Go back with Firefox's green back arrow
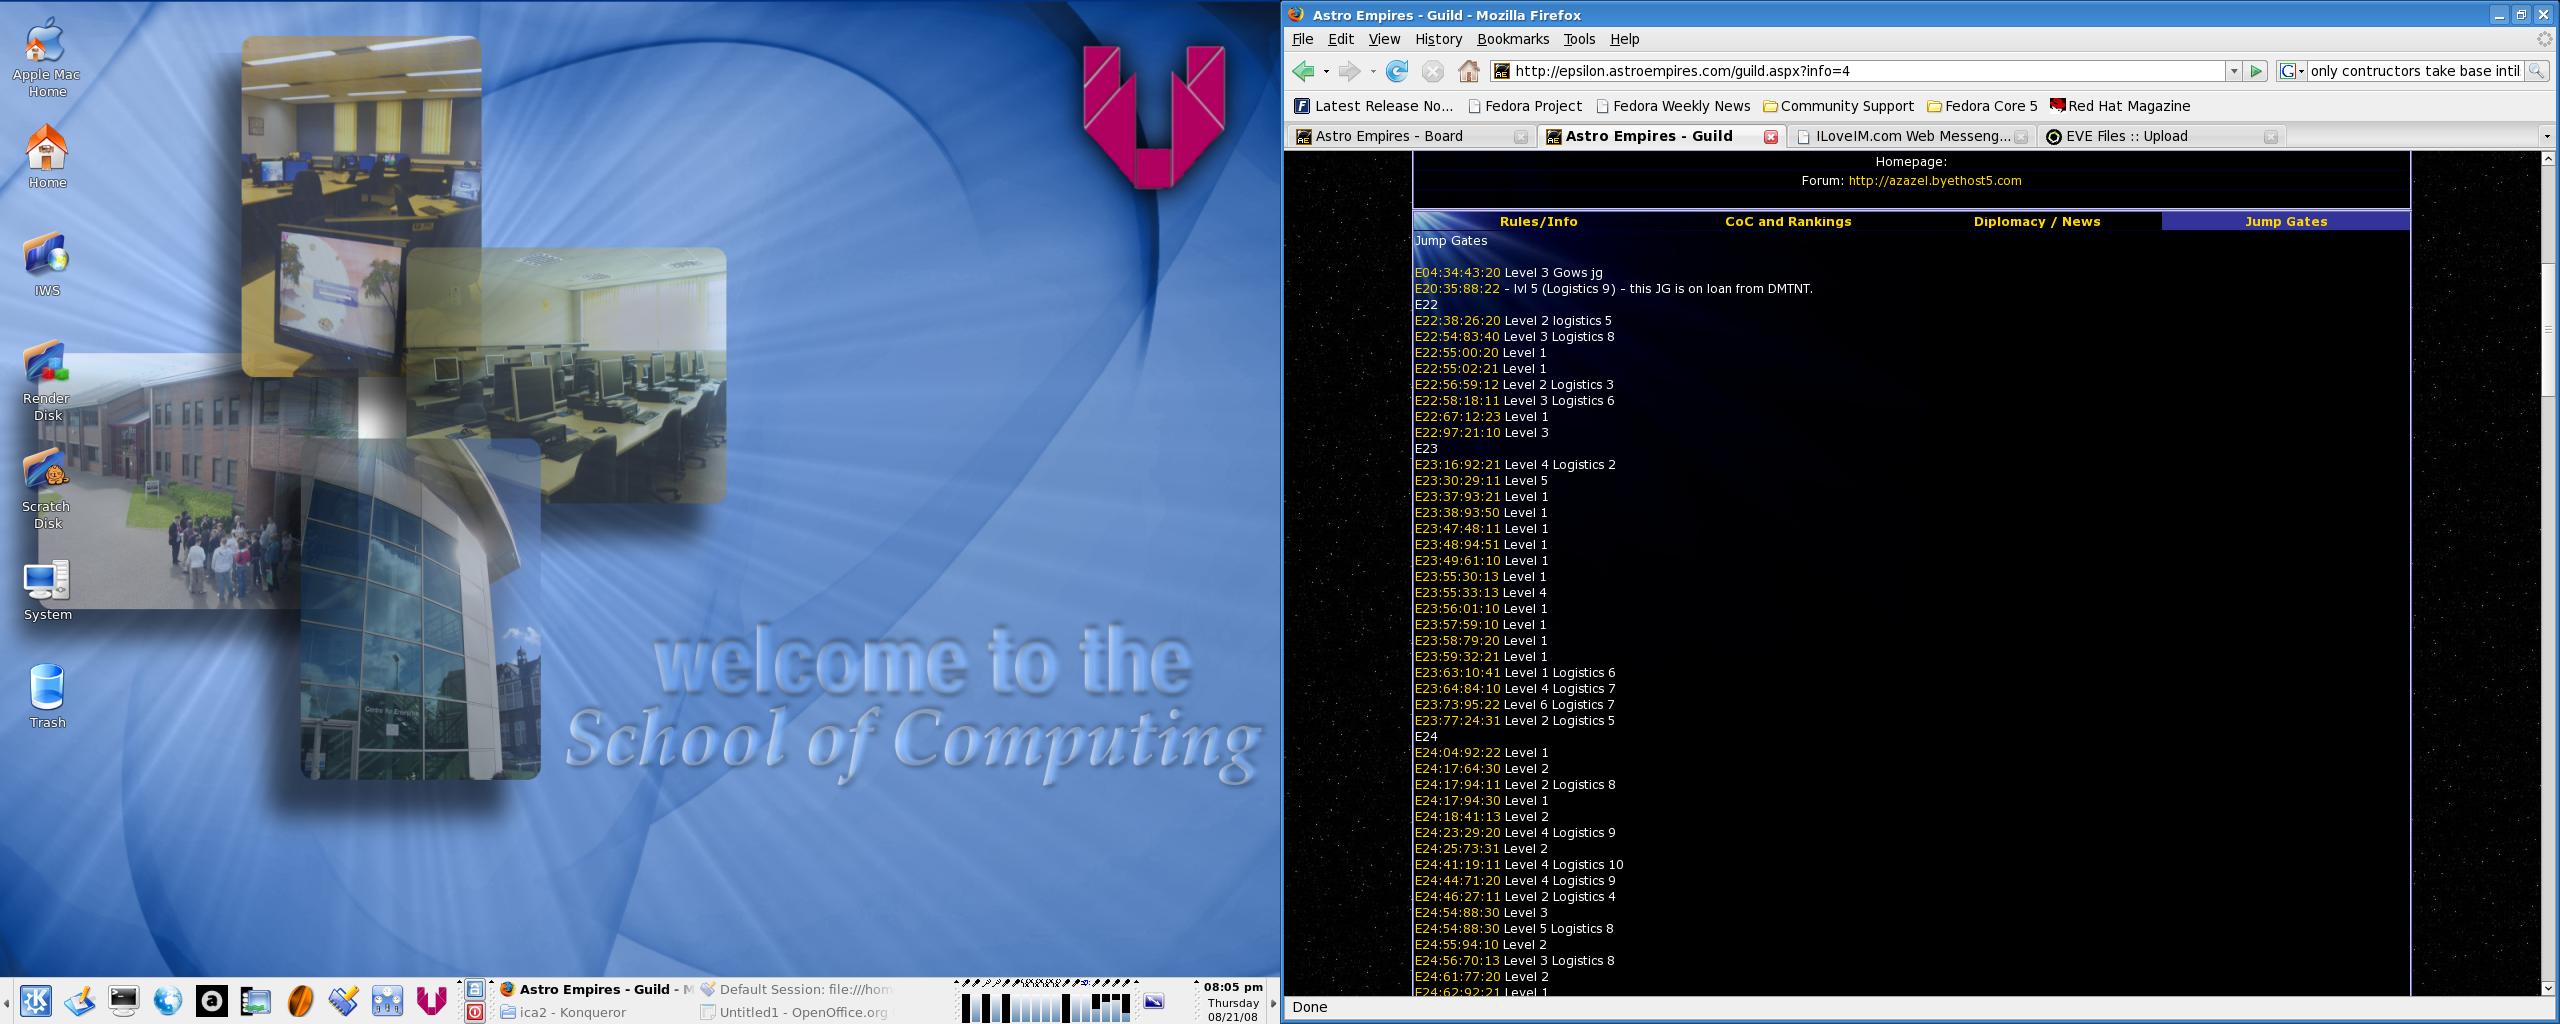This screenshot has height=1024, width=2560. 1303,71
